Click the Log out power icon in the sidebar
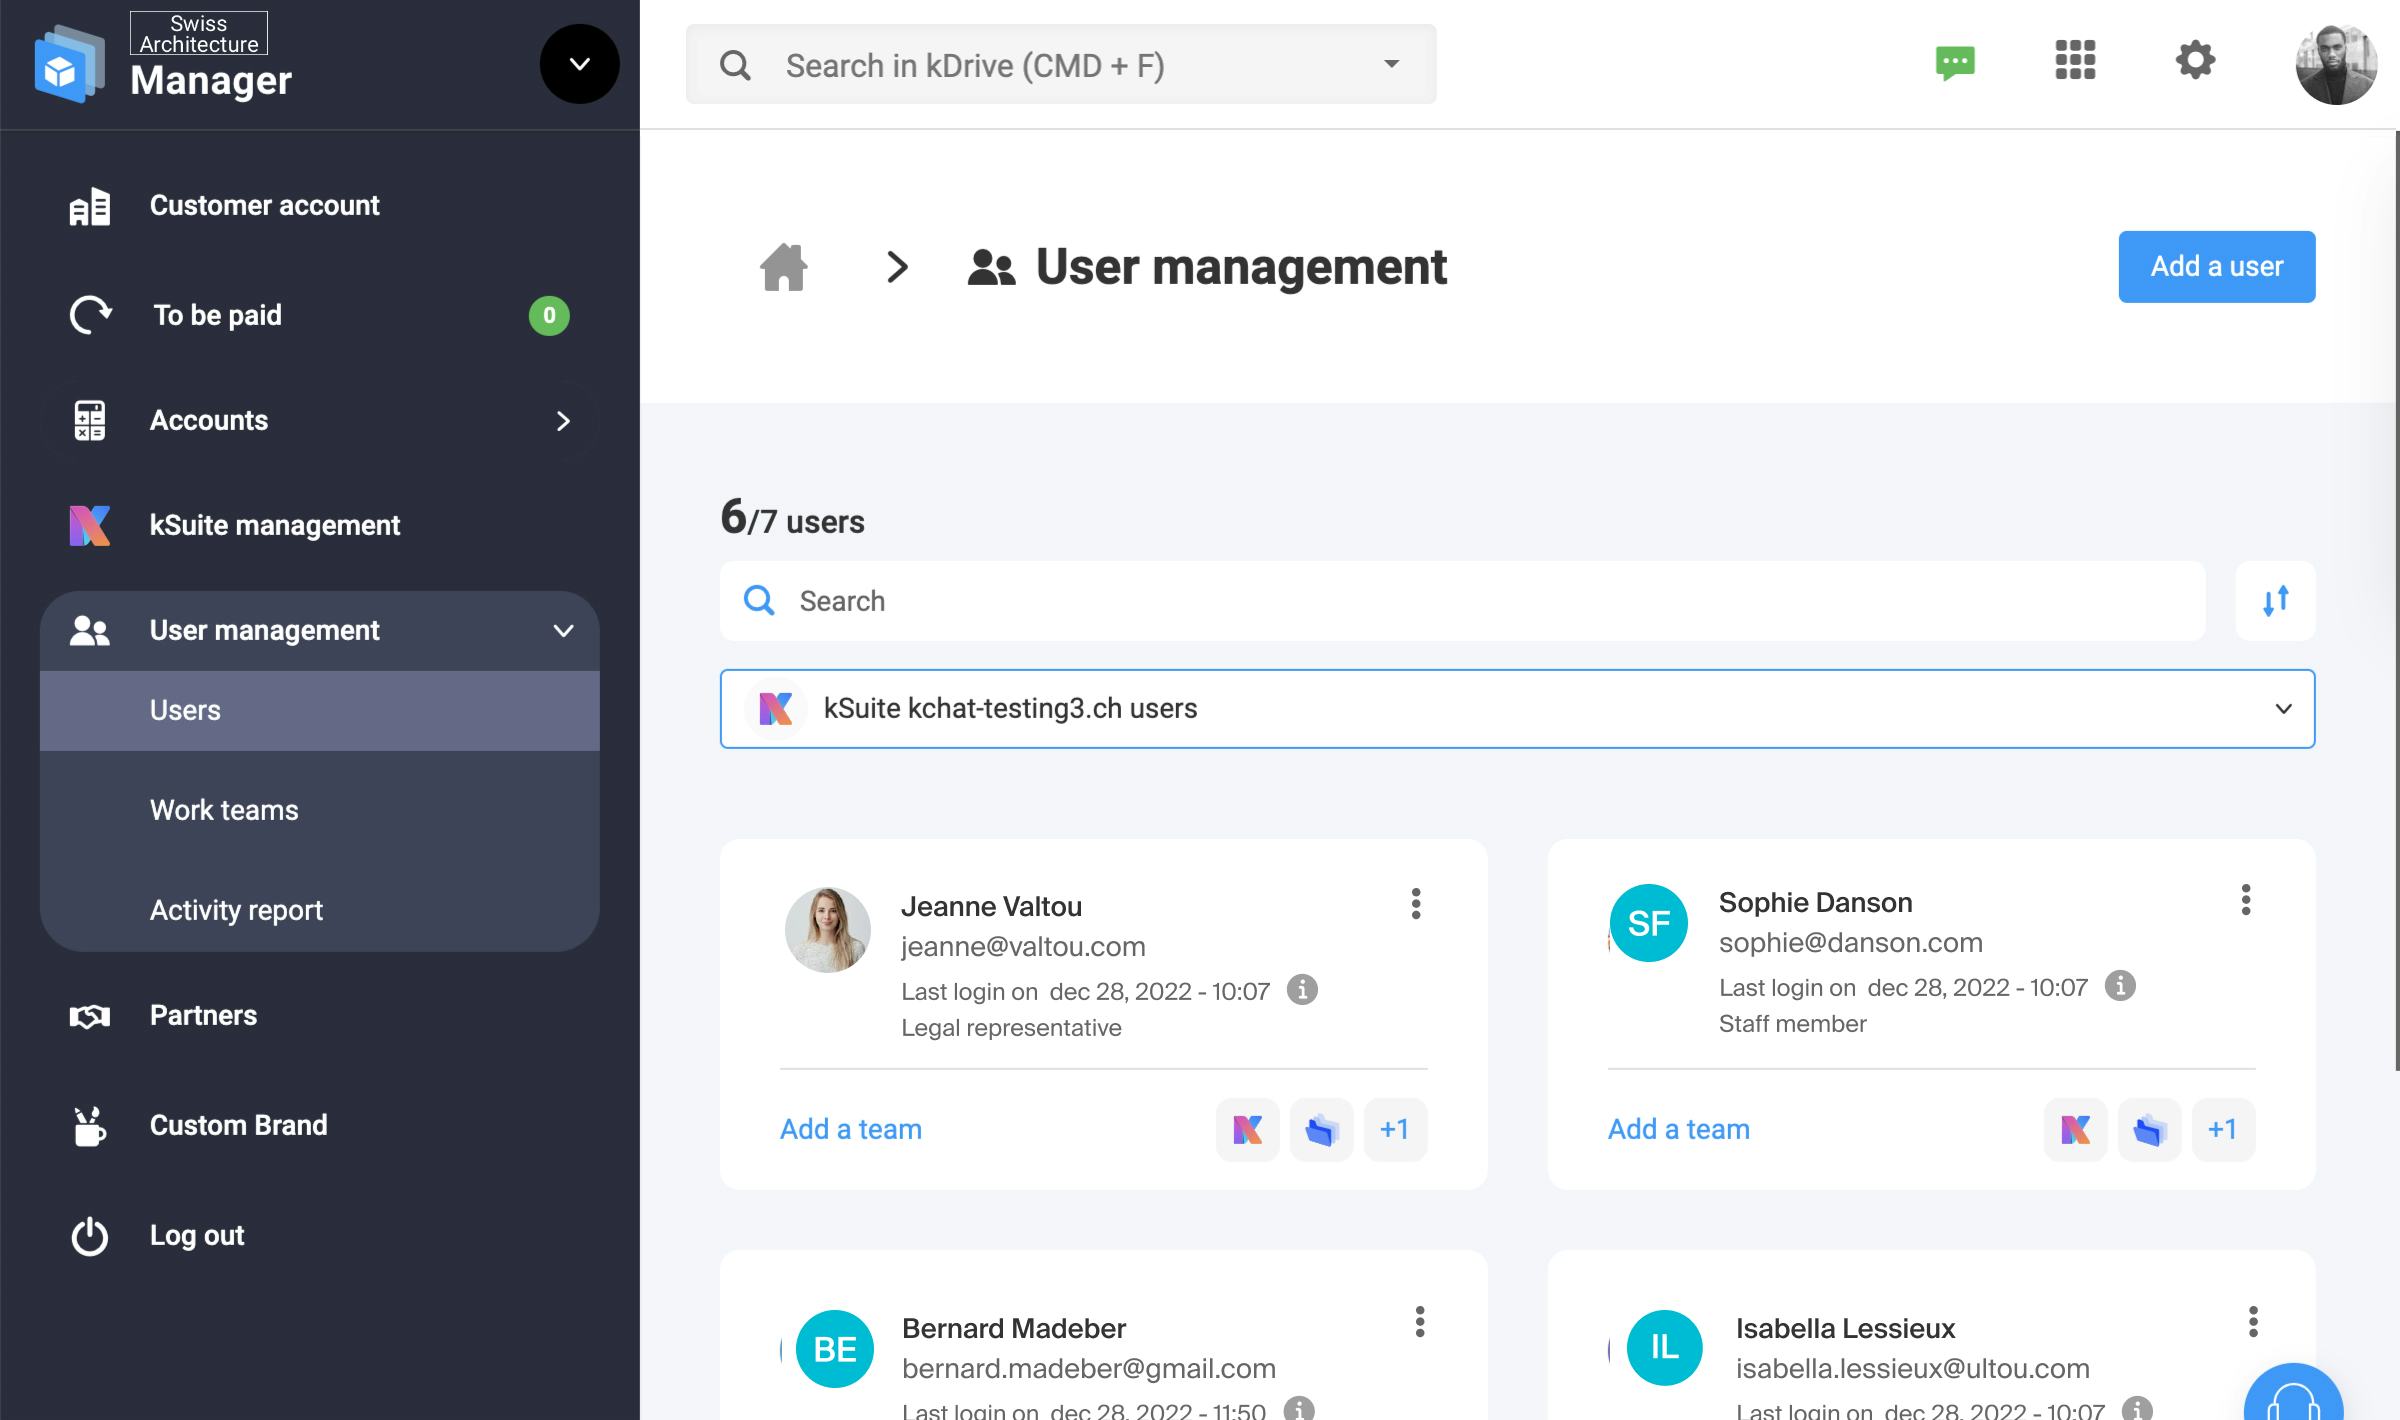The image size is (2400, 1420). [88, 1235]
